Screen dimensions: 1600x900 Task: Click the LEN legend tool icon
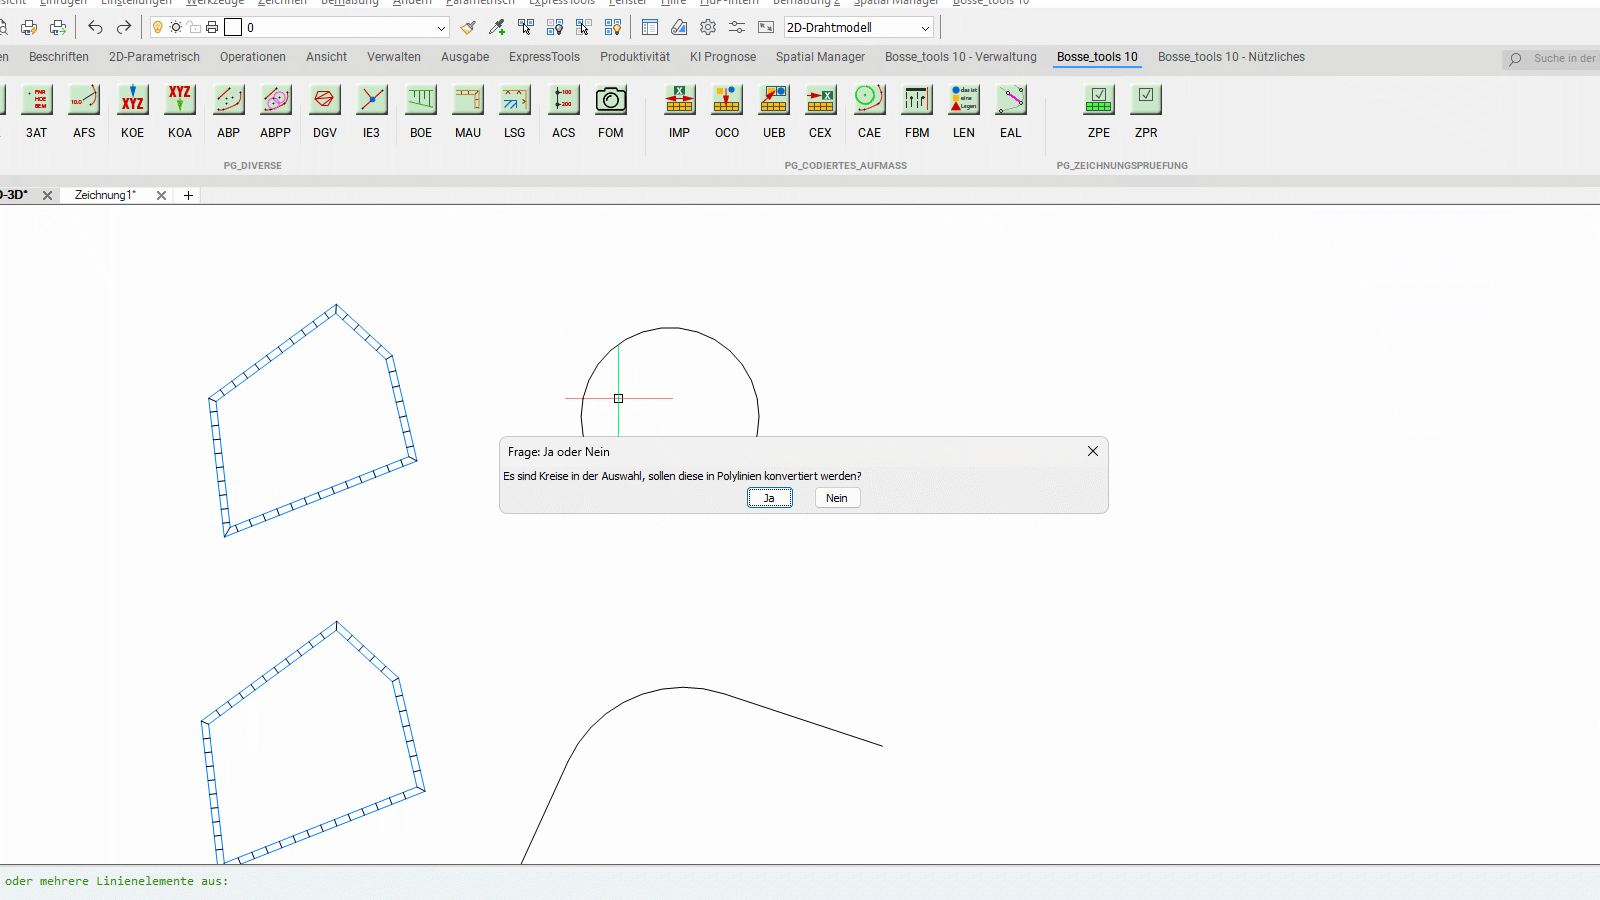click(963, 100)
